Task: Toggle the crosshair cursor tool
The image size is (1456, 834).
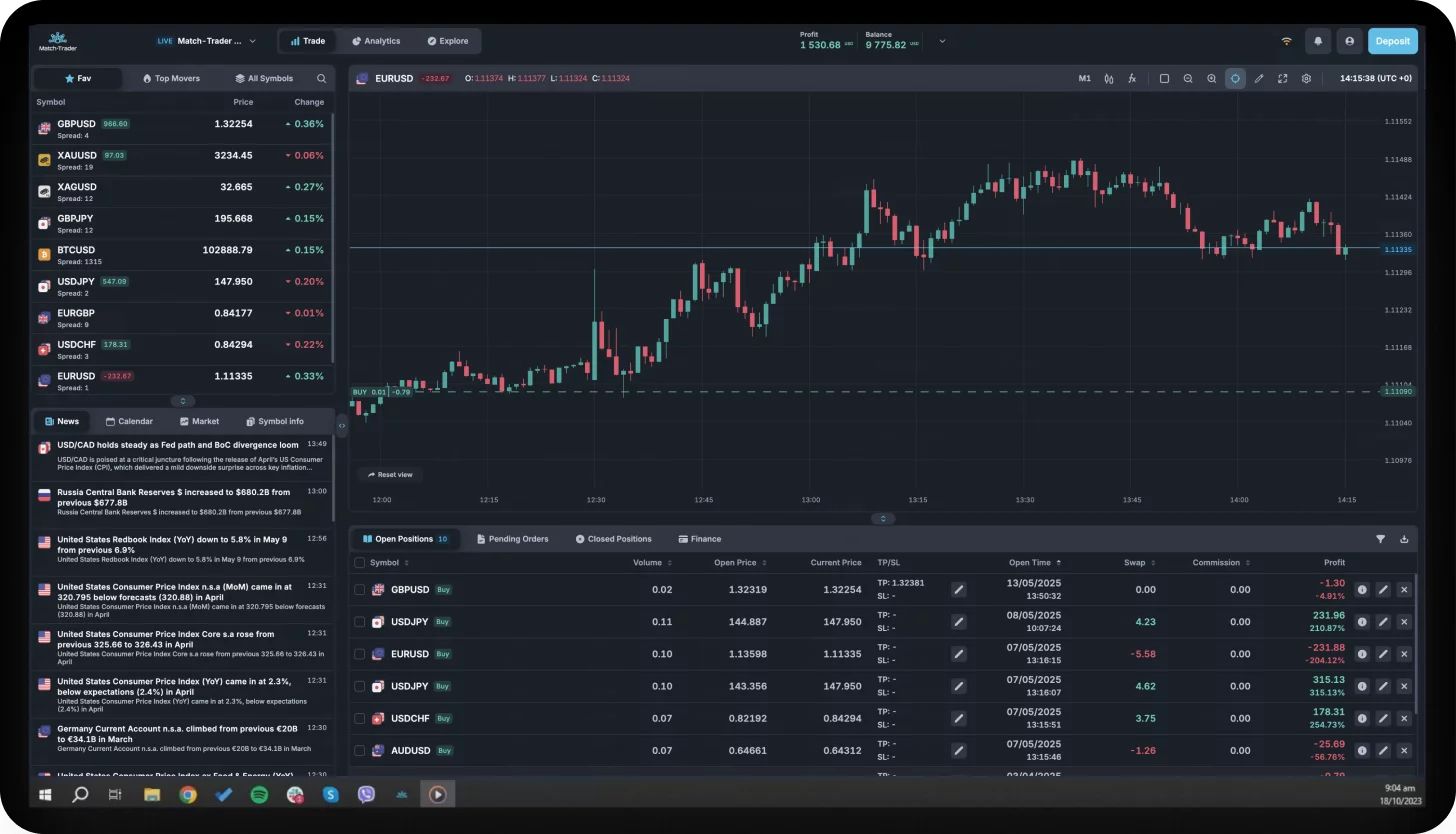Action: click(x=1235, y=78)
